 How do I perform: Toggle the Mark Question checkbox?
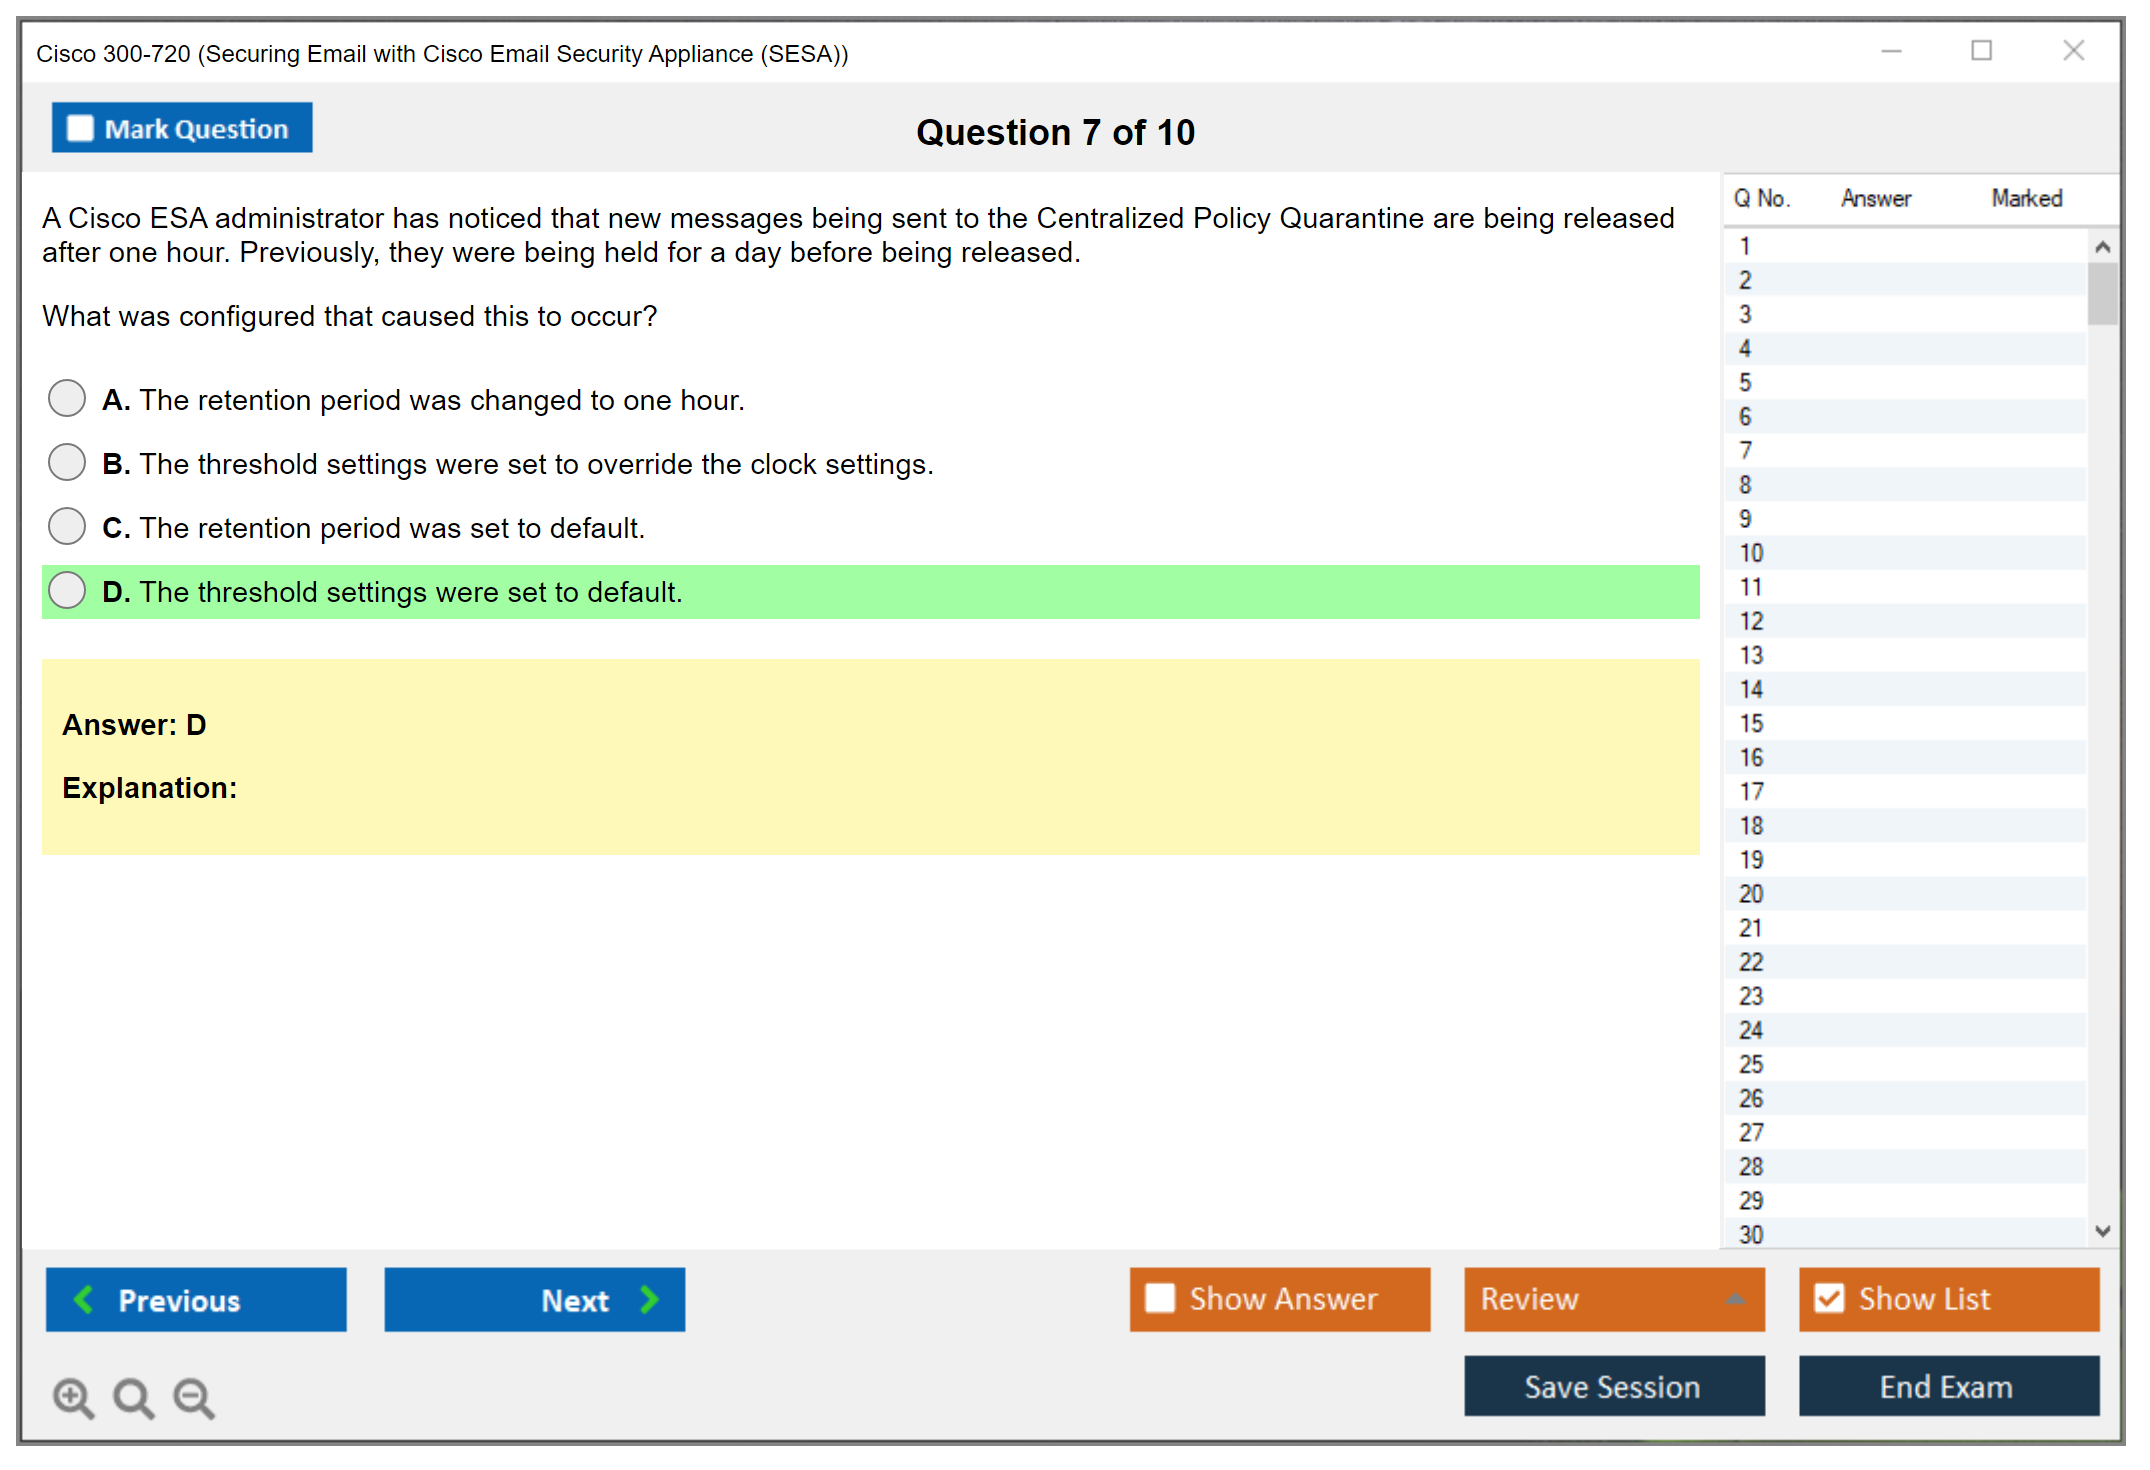coord(80,128)
